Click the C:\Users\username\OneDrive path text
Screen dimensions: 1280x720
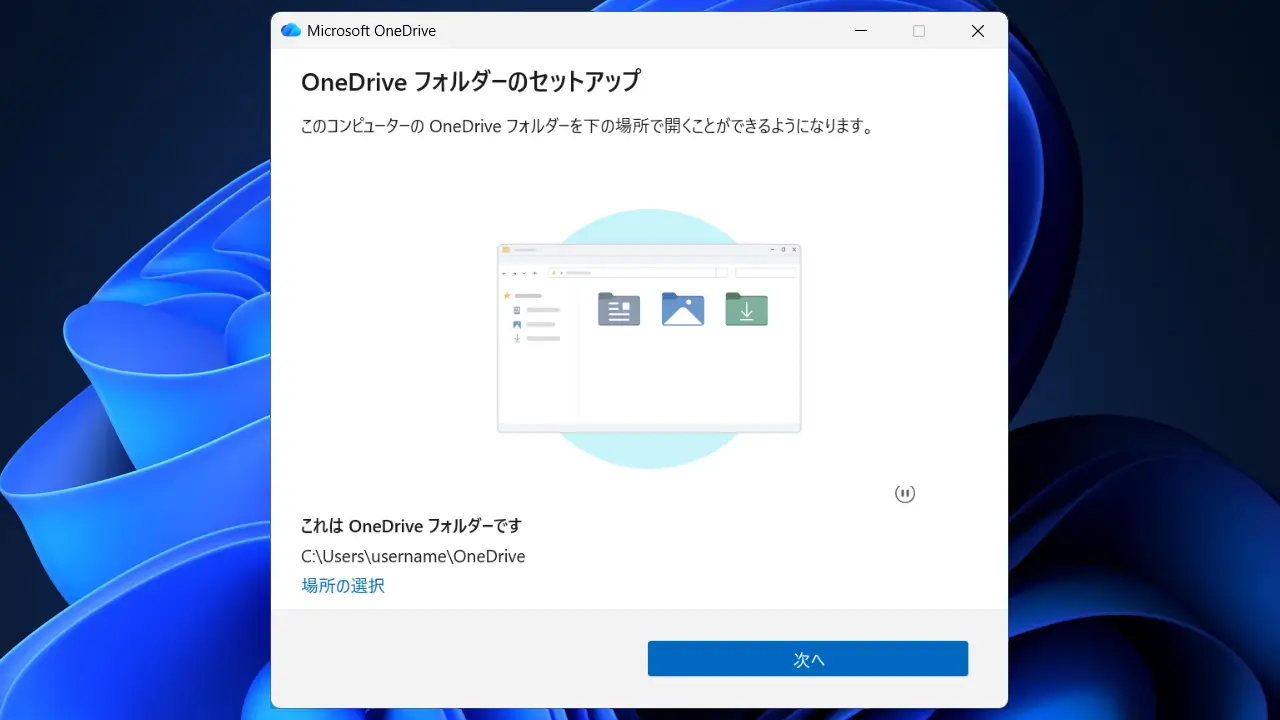tap(413, 556)
